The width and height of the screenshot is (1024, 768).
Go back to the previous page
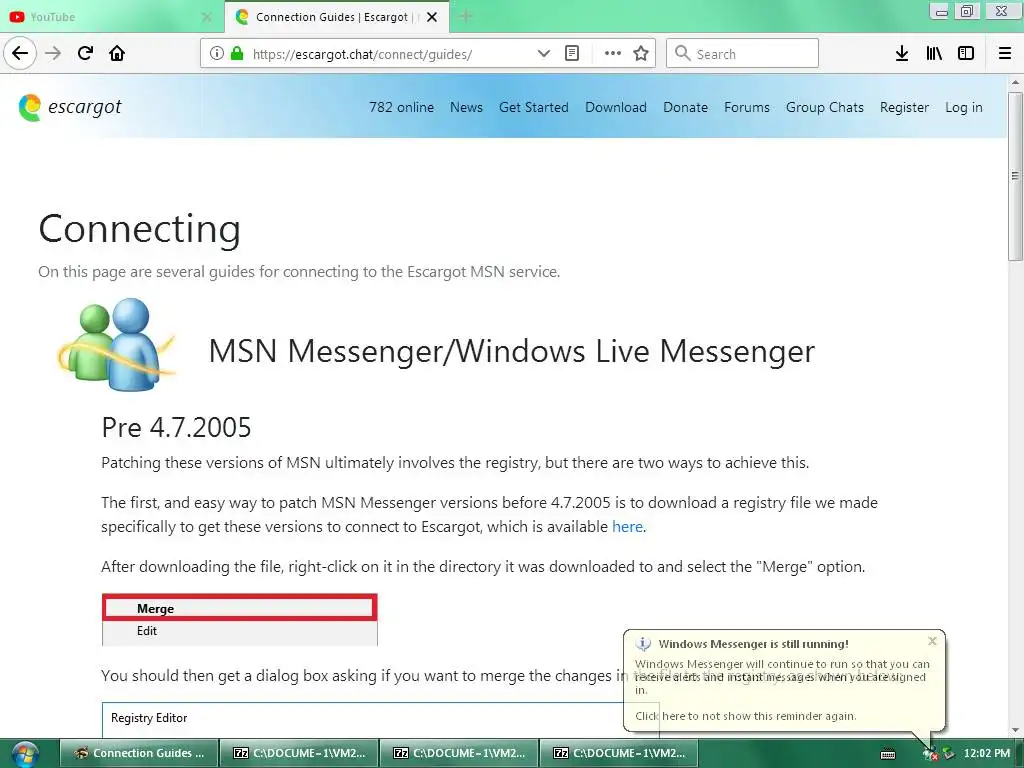20,53
